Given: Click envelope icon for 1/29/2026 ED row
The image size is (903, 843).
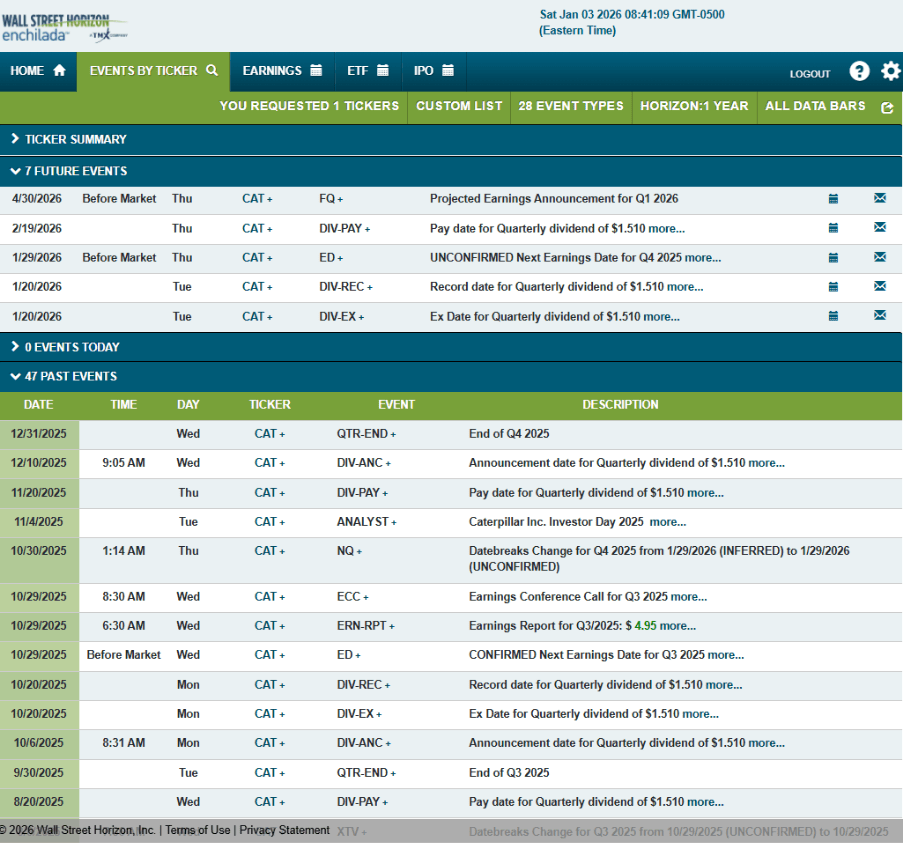Looking at the screenshot, I should tap(880, 257).
